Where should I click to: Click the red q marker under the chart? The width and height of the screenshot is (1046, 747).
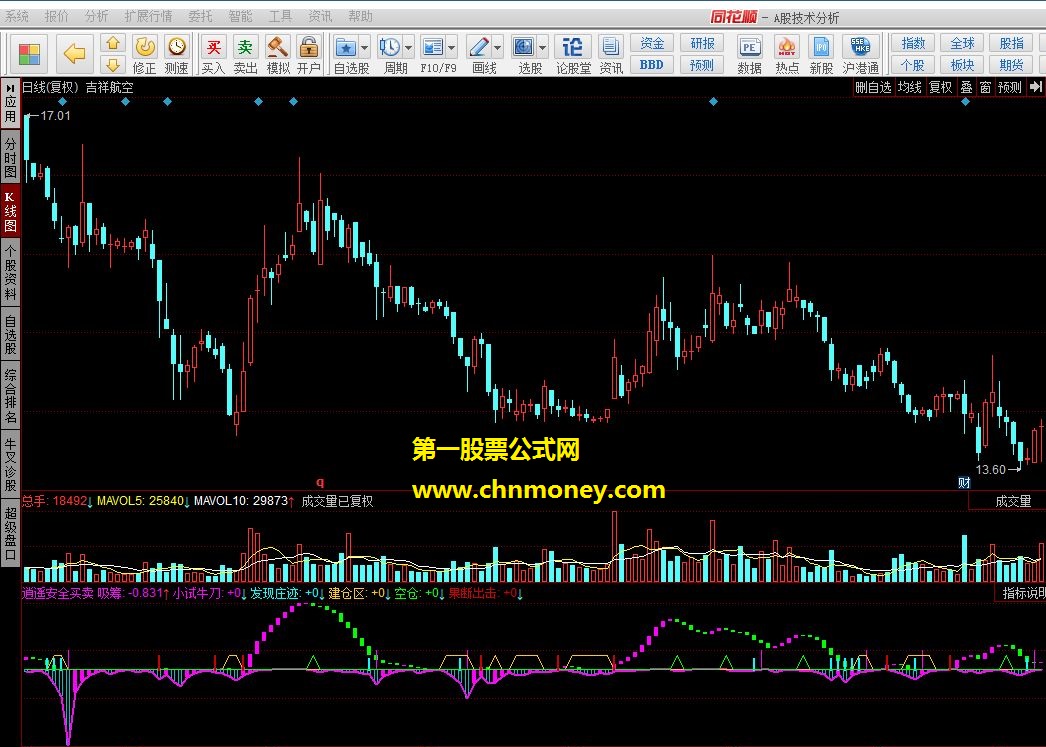(x=320, y=482)
